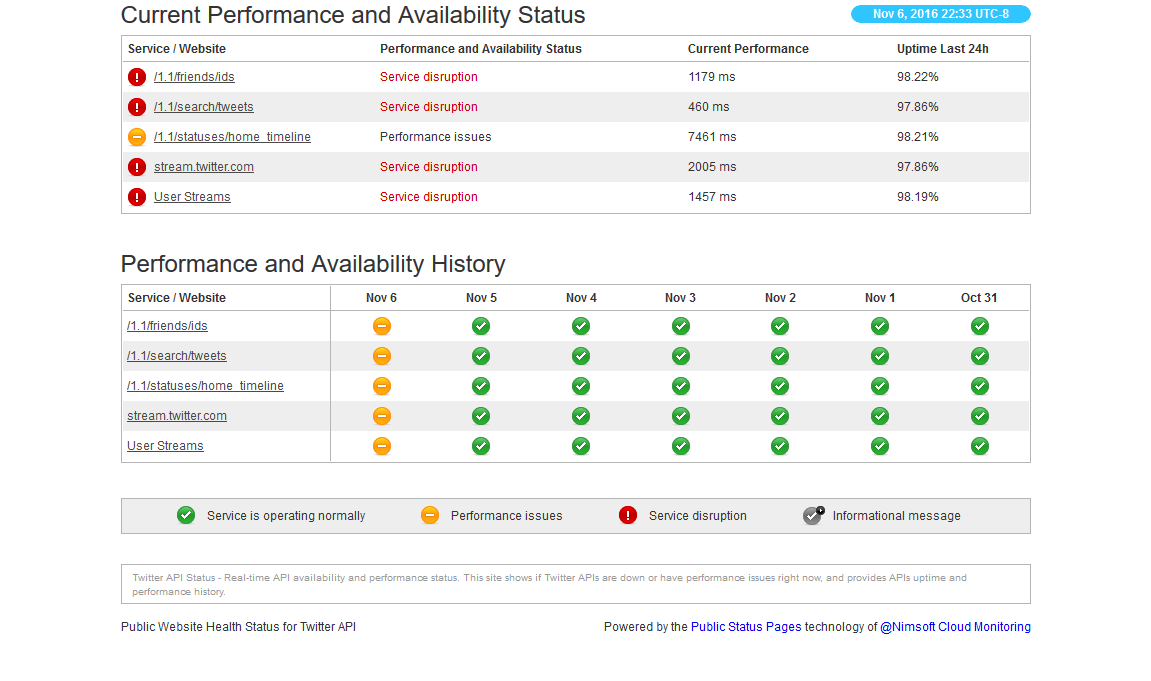Click the Current Performance column header
The height and width of the screenshot is (681, 1151).
(x=748, y=49)
